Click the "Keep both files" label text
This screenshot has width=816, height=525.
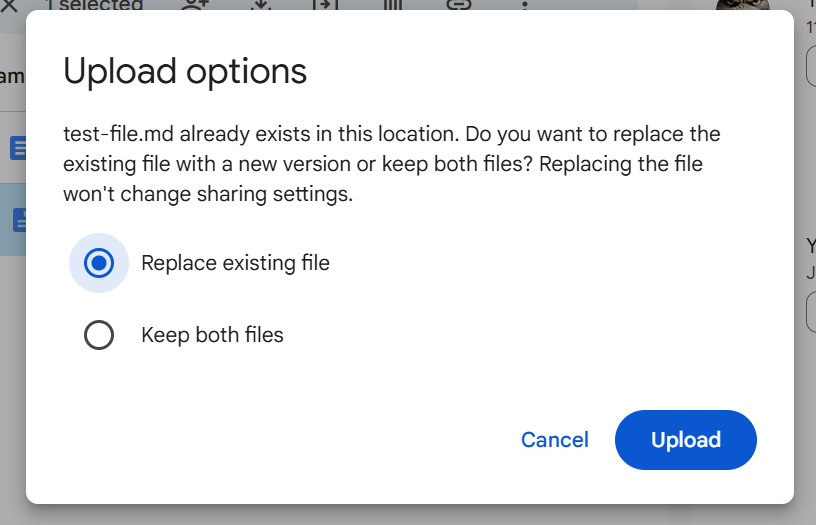pyautogui.click(x=212, y=335)
